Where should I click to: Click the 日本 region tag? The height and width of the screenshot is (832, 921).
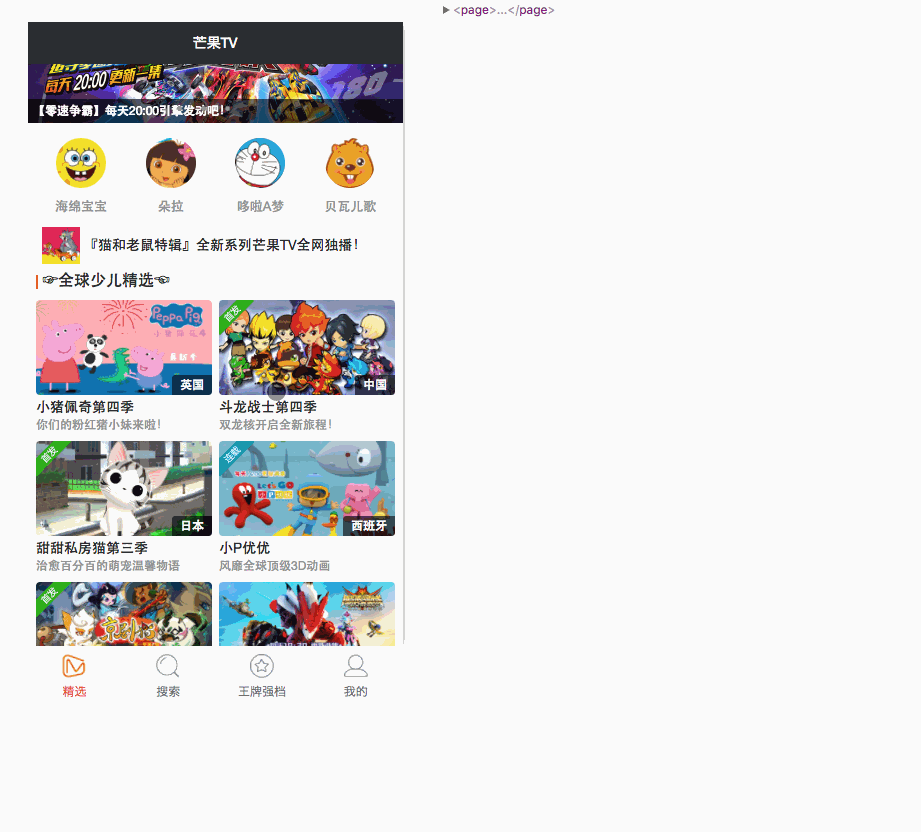(192, 526)
